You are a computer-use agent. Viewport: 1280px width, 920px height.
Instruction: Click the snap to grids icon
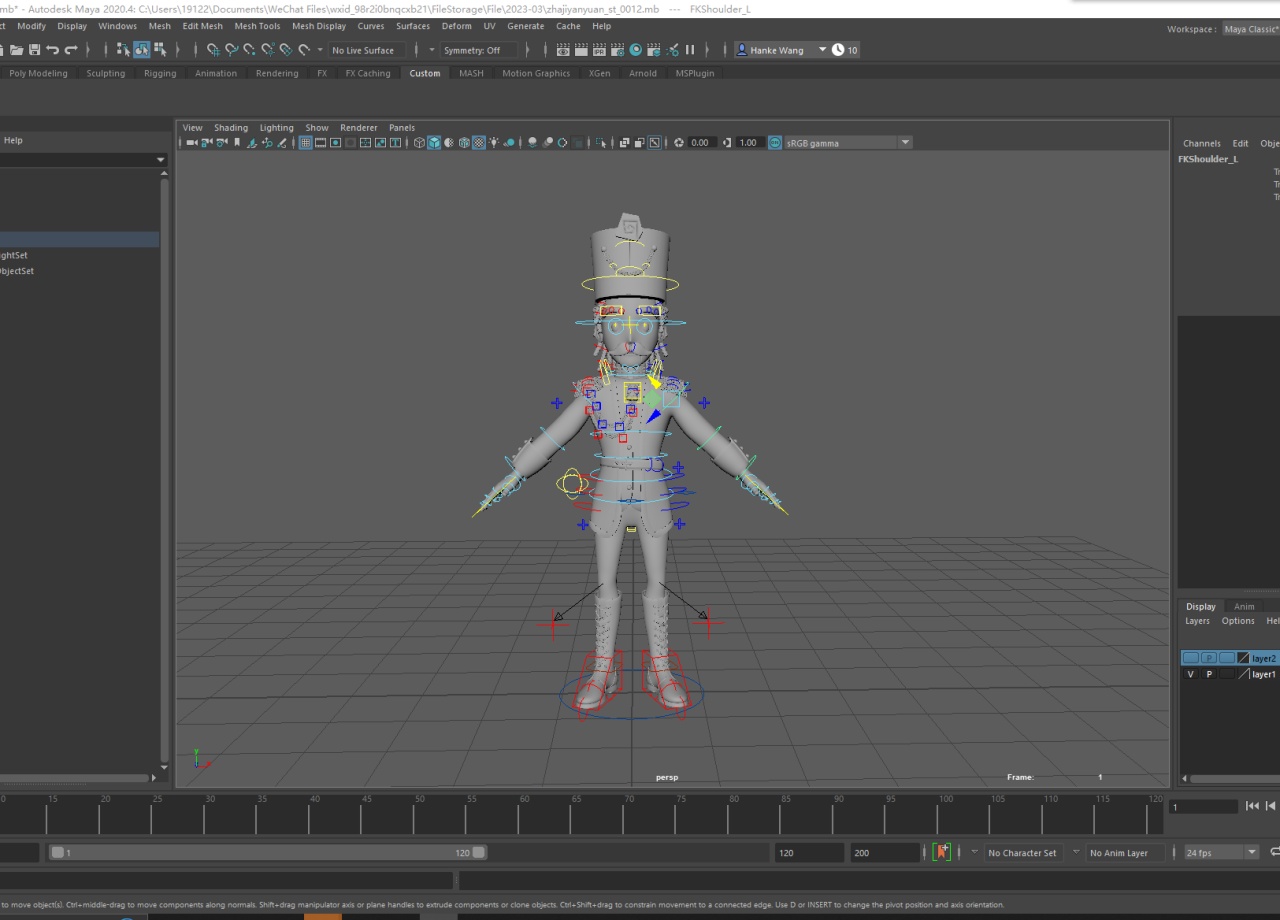click(x=214, y=50)
